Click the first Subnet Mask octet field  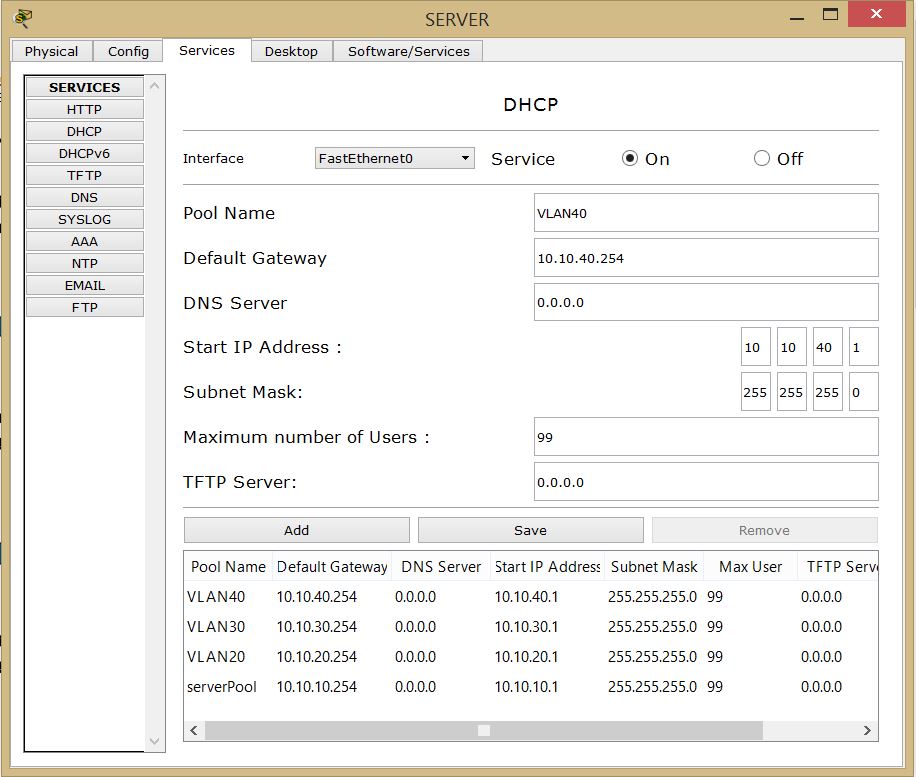pos(755,392)
